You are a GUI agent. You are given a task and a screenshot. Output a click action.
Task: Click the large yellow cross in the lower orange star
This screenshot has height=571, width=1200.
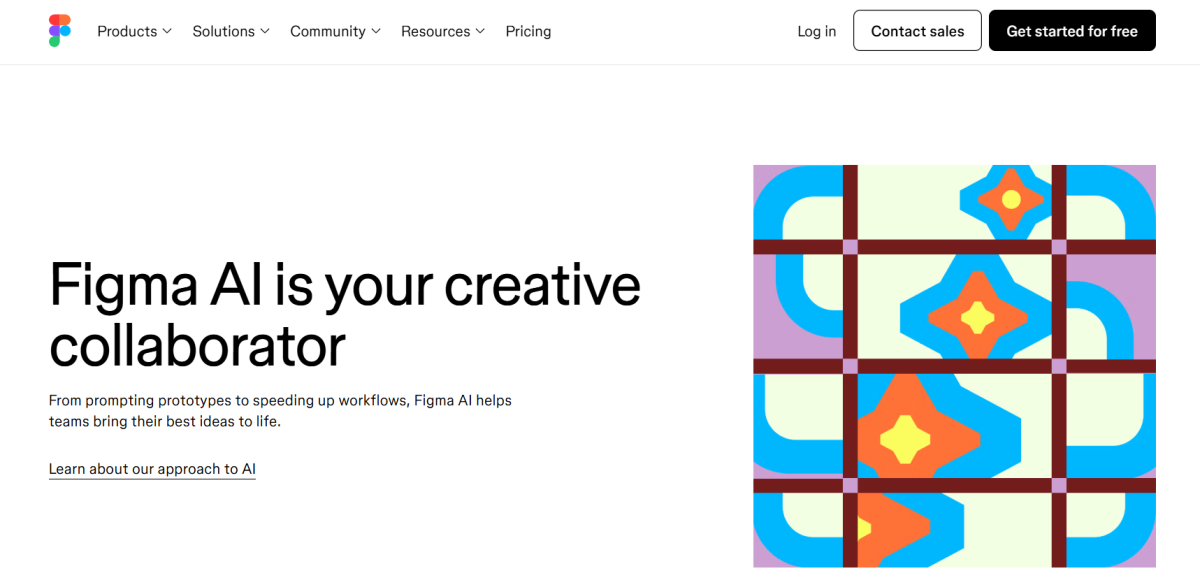pyautogui.click(x=906, y=438)
